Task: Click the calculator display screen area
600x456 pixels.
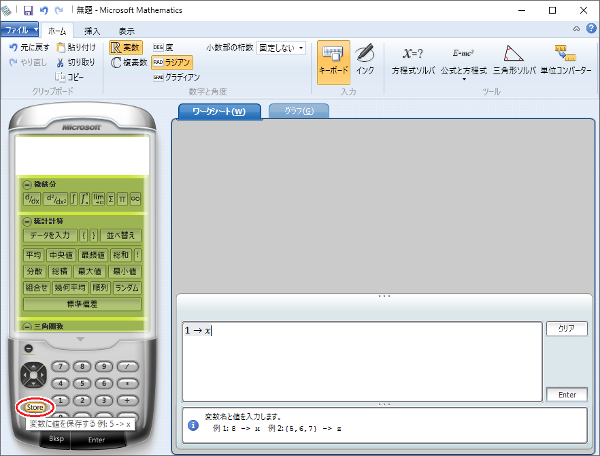Action: tap(82, 156)
